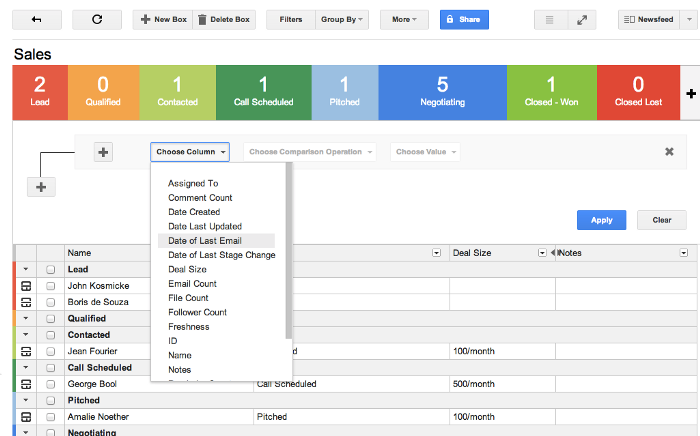The image size is (700, 436).
Task: Choose Comment Count from the column list
Action: [x=200, y=198]
